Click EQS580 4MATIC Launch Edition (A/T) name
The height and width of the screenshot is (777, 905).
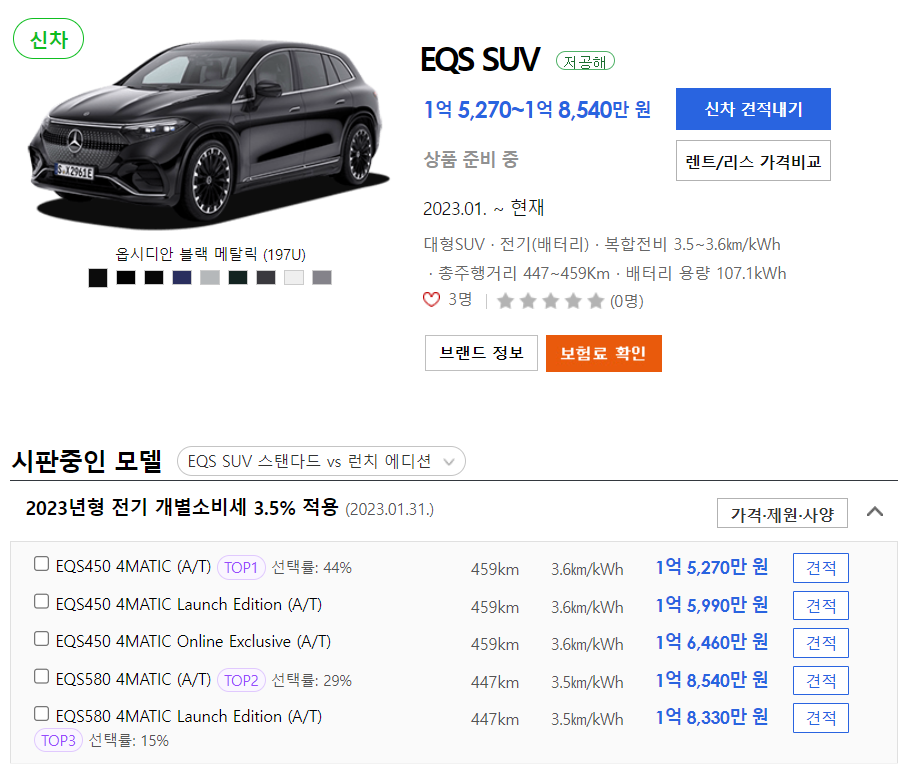point(189,716)
